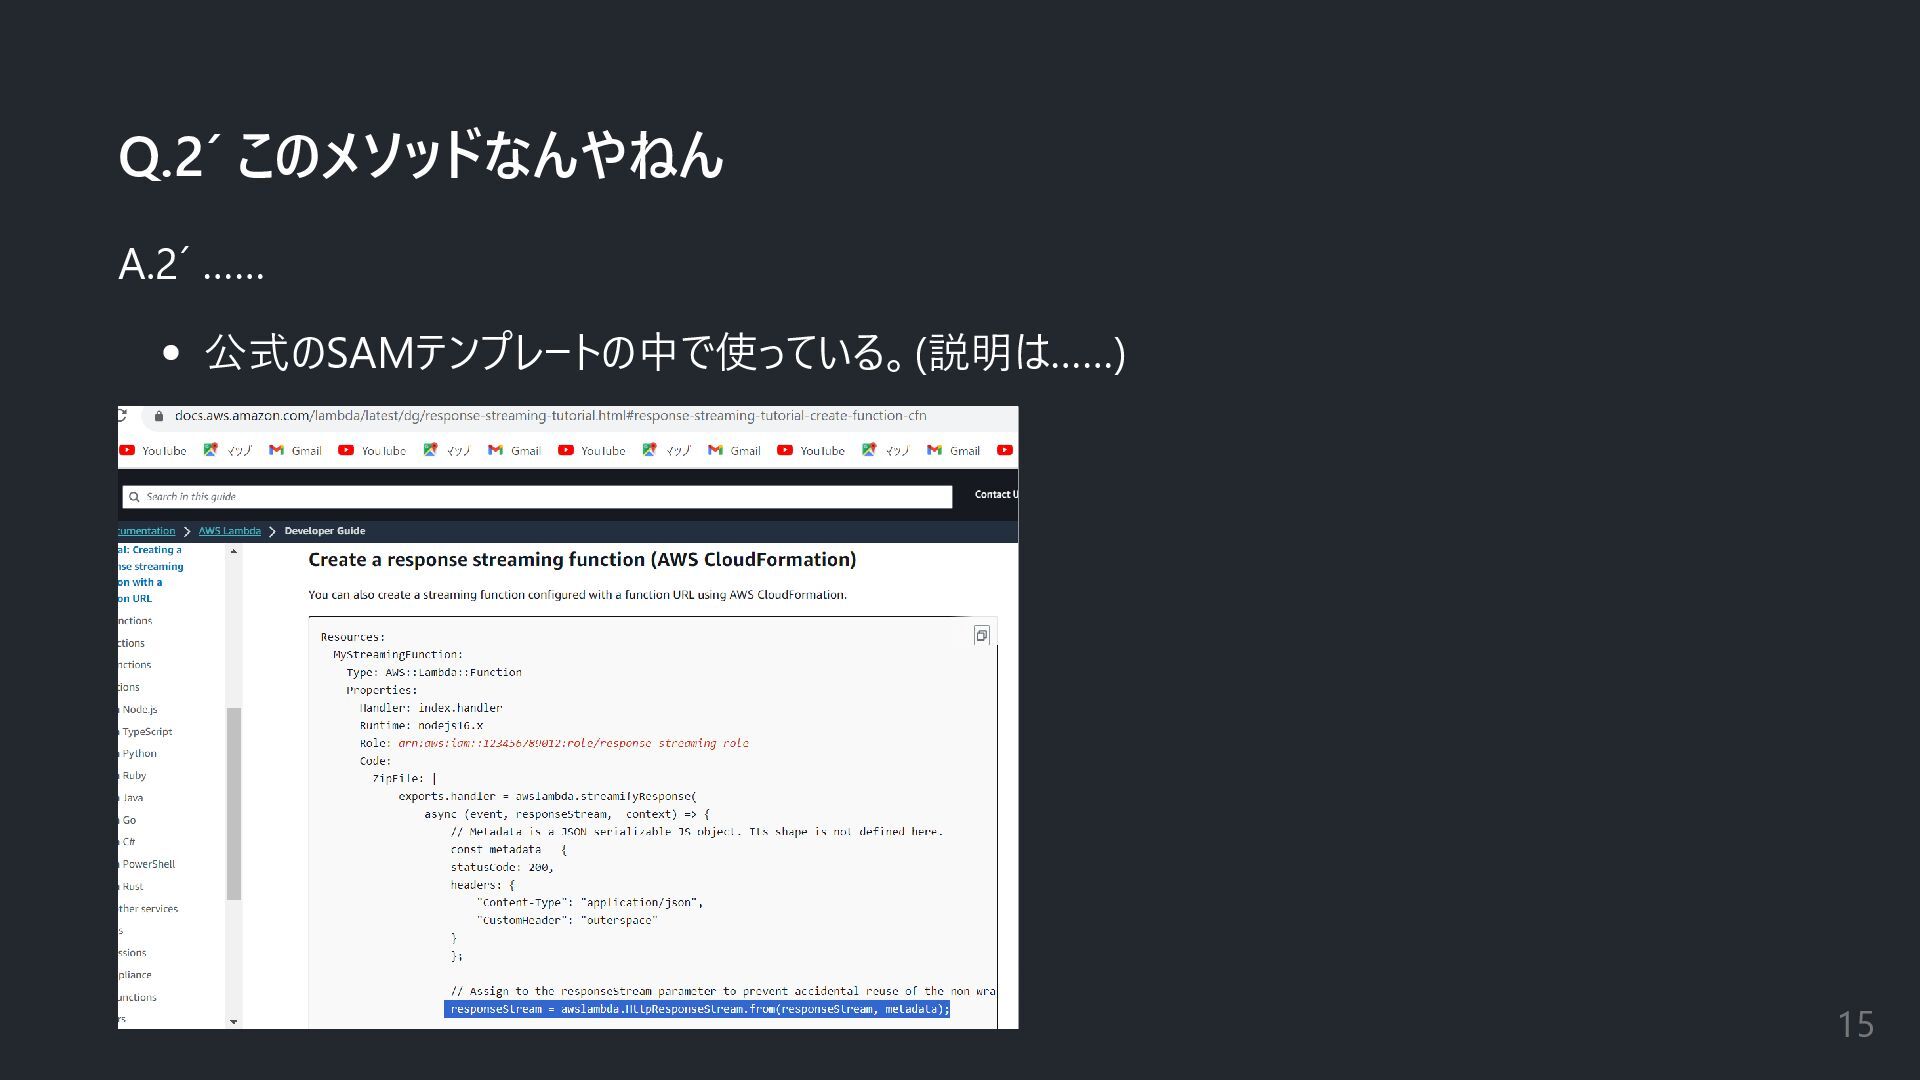Click the lock icon in address bar
This screenshot has height=1080, width=1920.
click(x=159, y=416)
